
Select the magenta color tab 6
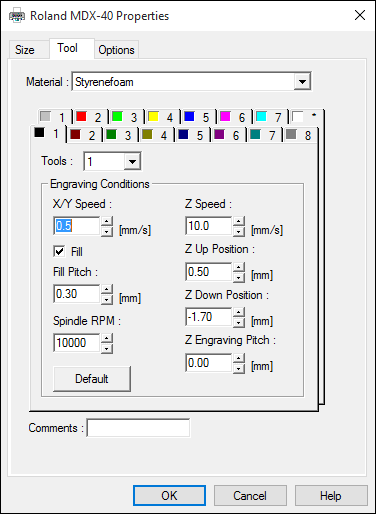tap(234, 117)
